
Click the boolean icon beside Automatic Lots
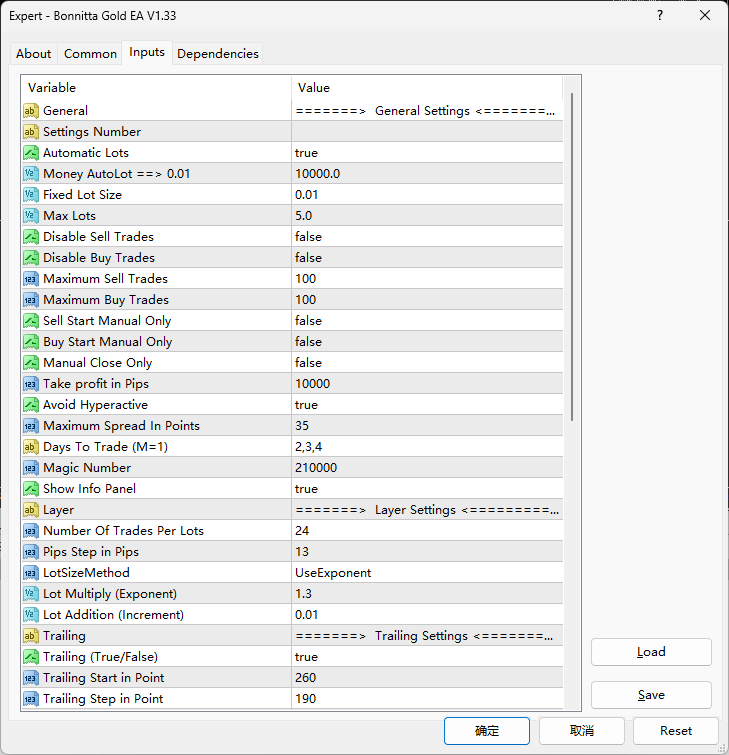click(x=31, y=153)
